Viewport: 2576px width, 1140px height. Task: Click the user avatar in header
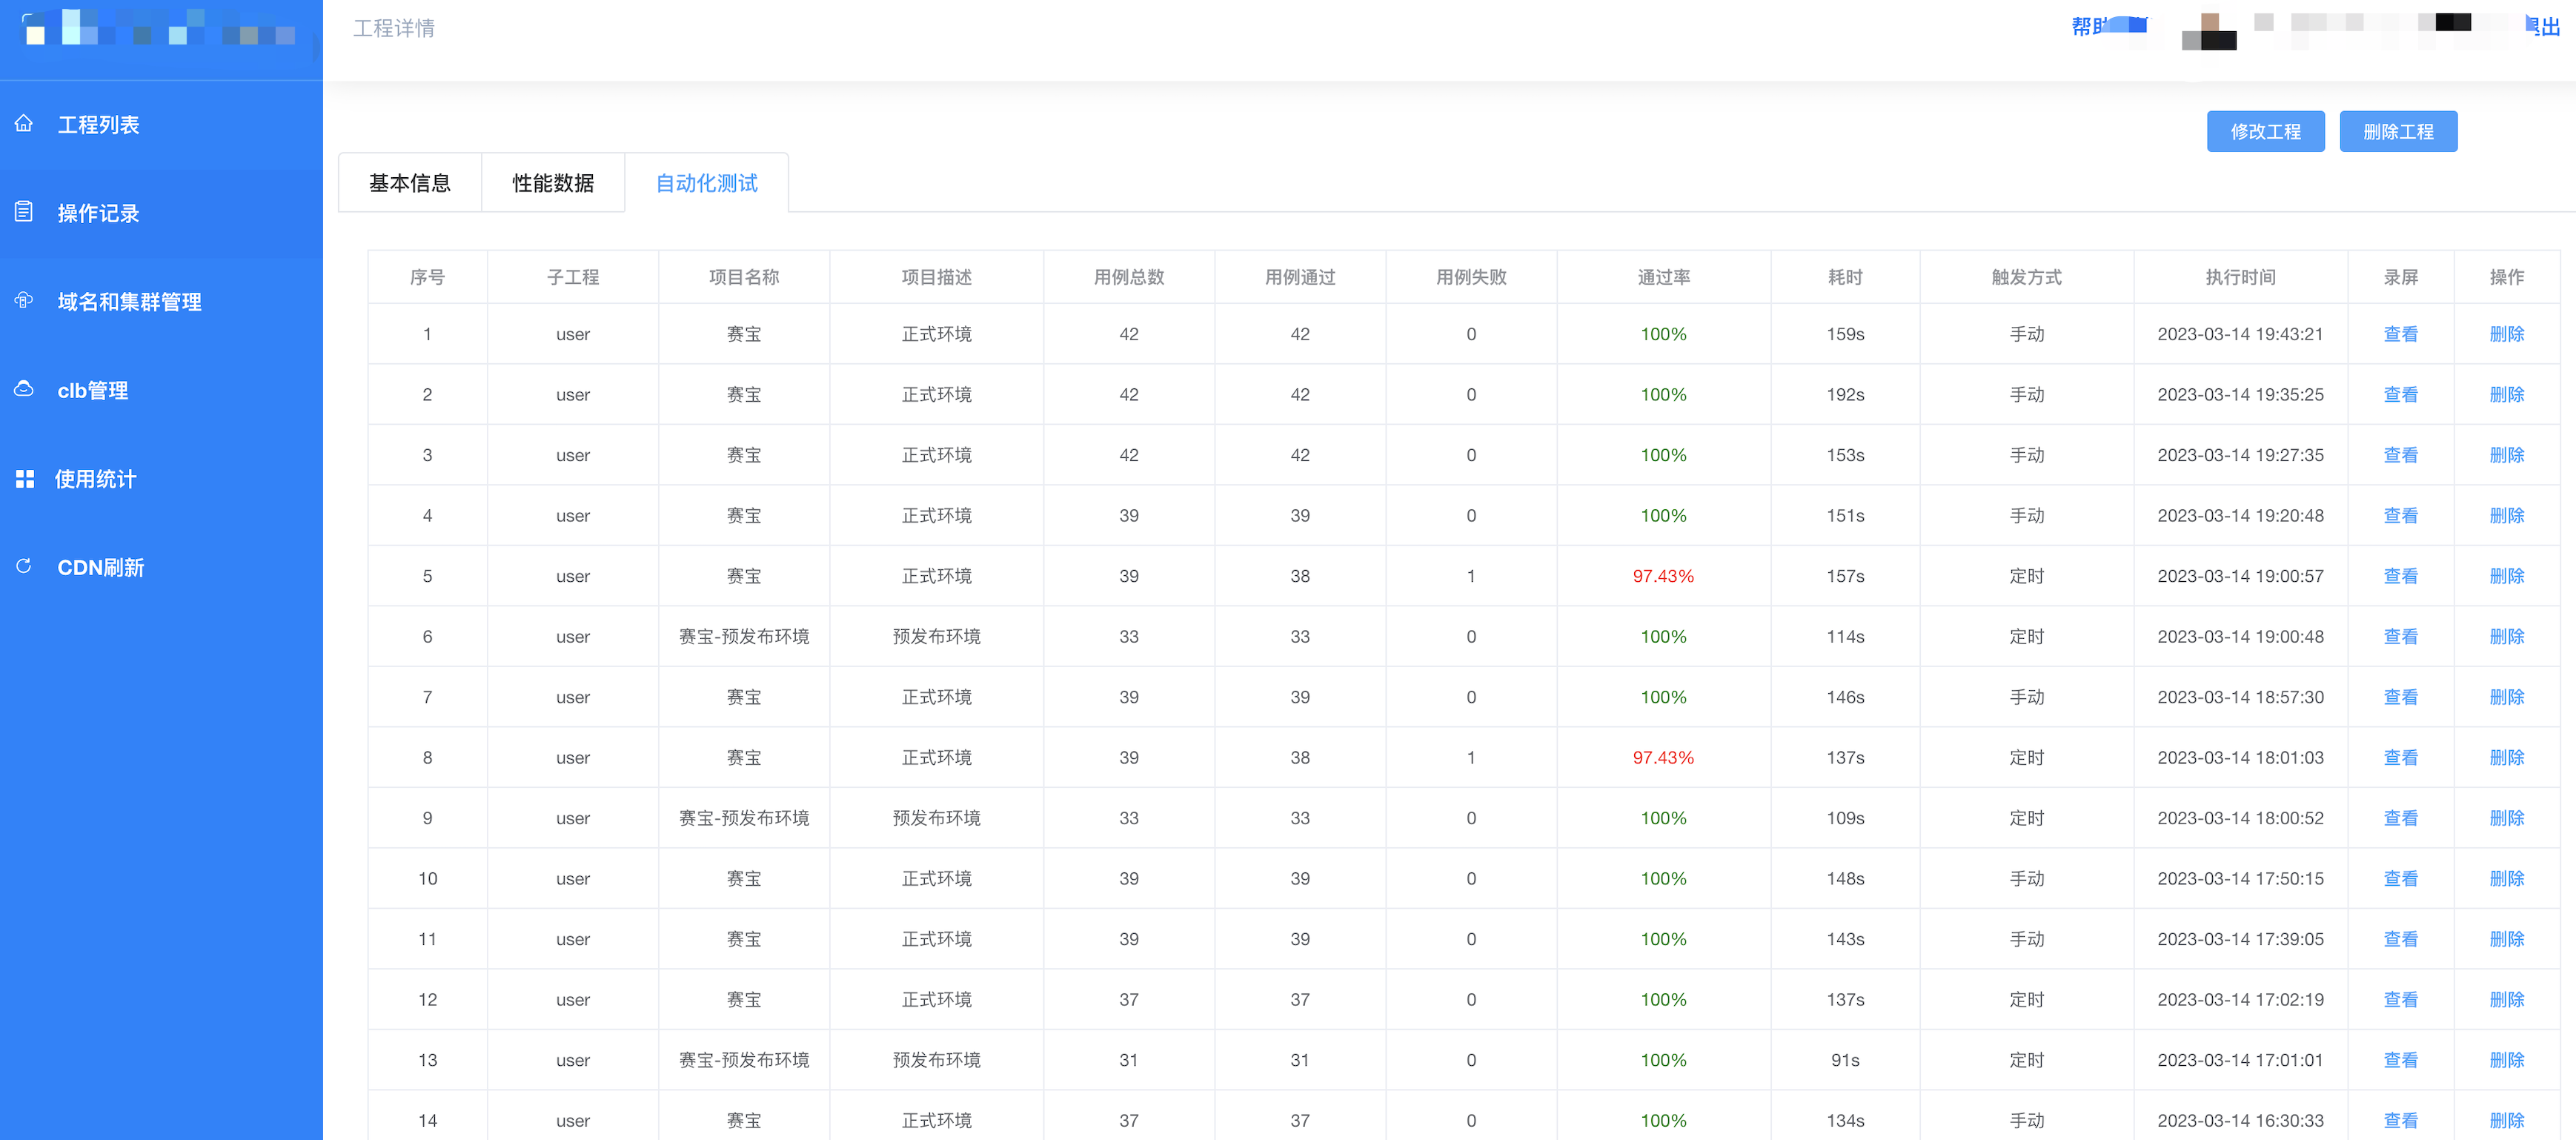(x=2209, y=30)
